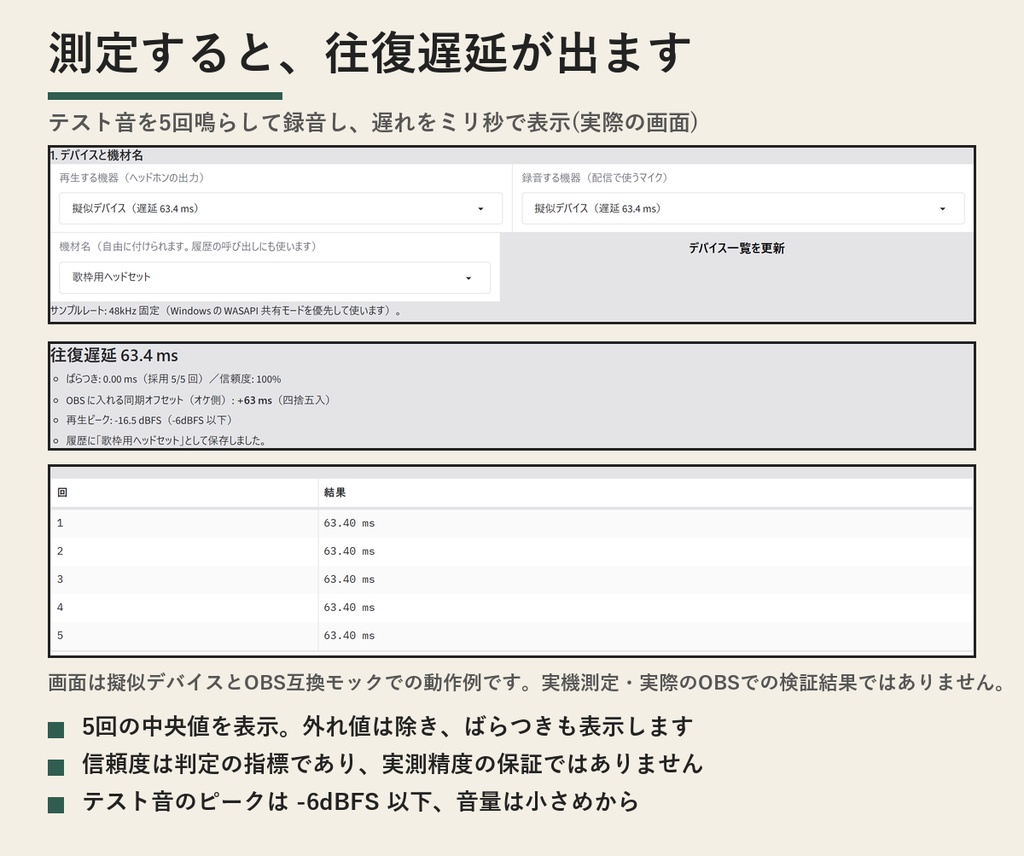Click the slide title 測定すると、往復遅延が出ます
Screen dimensions: 1024x856
370,54
